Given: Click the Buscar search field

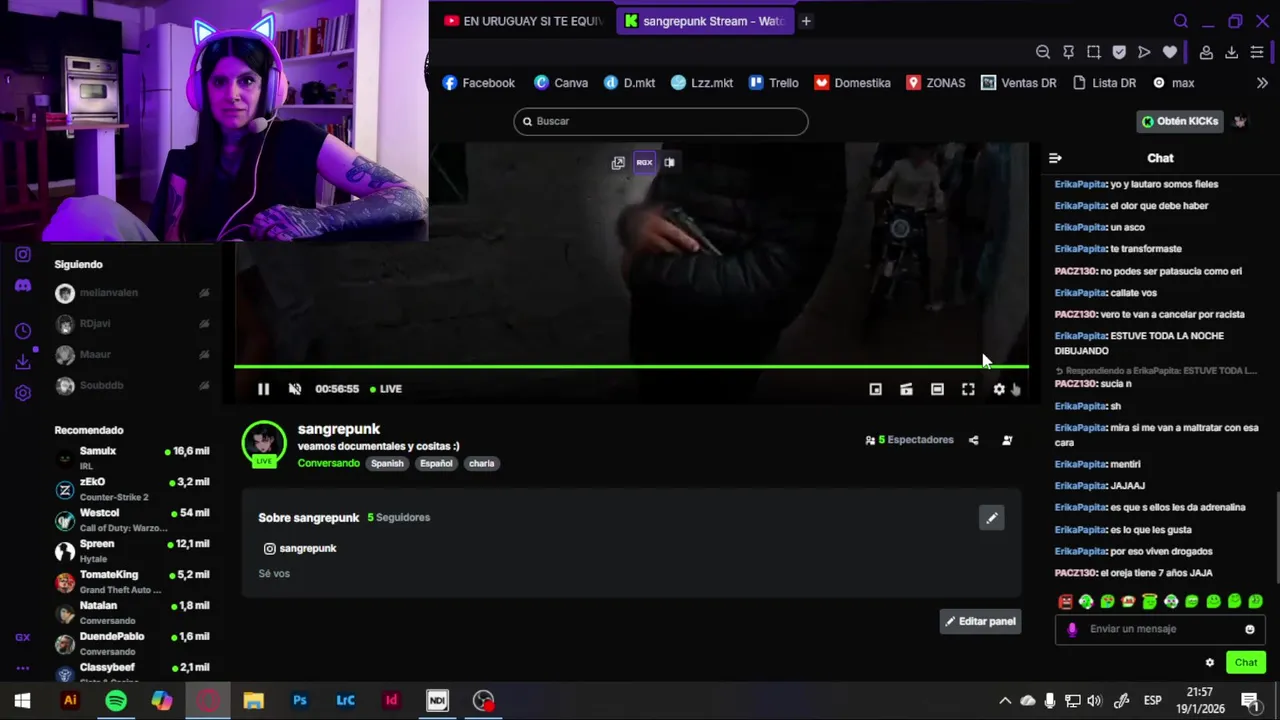Looking at the screenshot, I should click(x=661, y=121).
